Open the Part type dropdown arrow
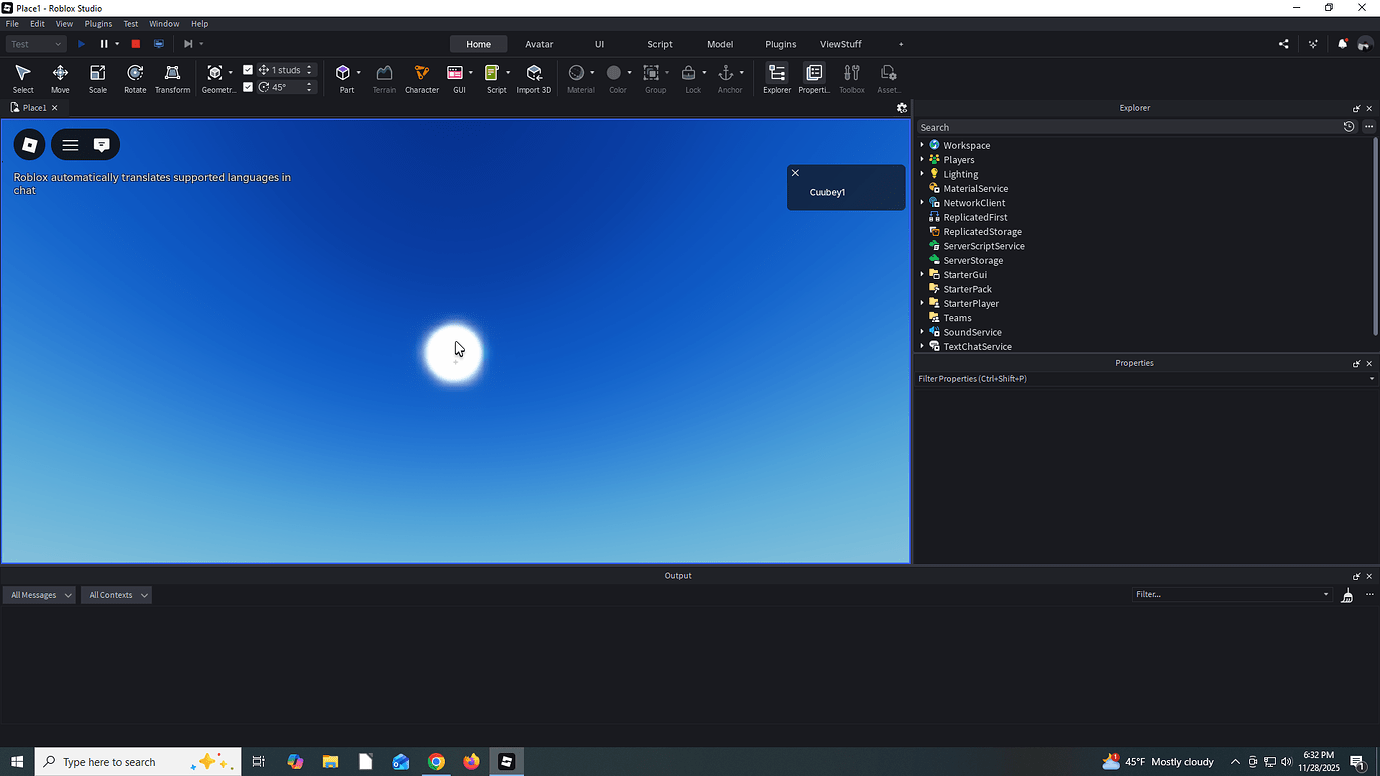 click(359, 73)
